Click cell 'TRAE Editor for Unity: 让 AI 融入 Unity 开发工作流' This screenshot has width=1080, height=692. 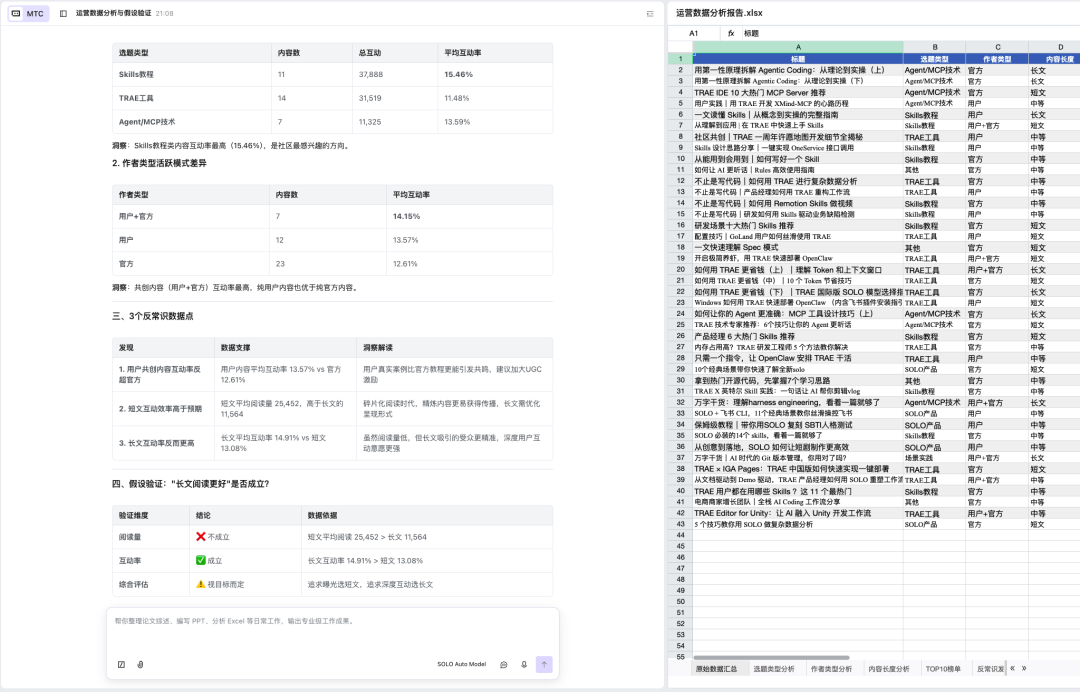coord(798,513)
